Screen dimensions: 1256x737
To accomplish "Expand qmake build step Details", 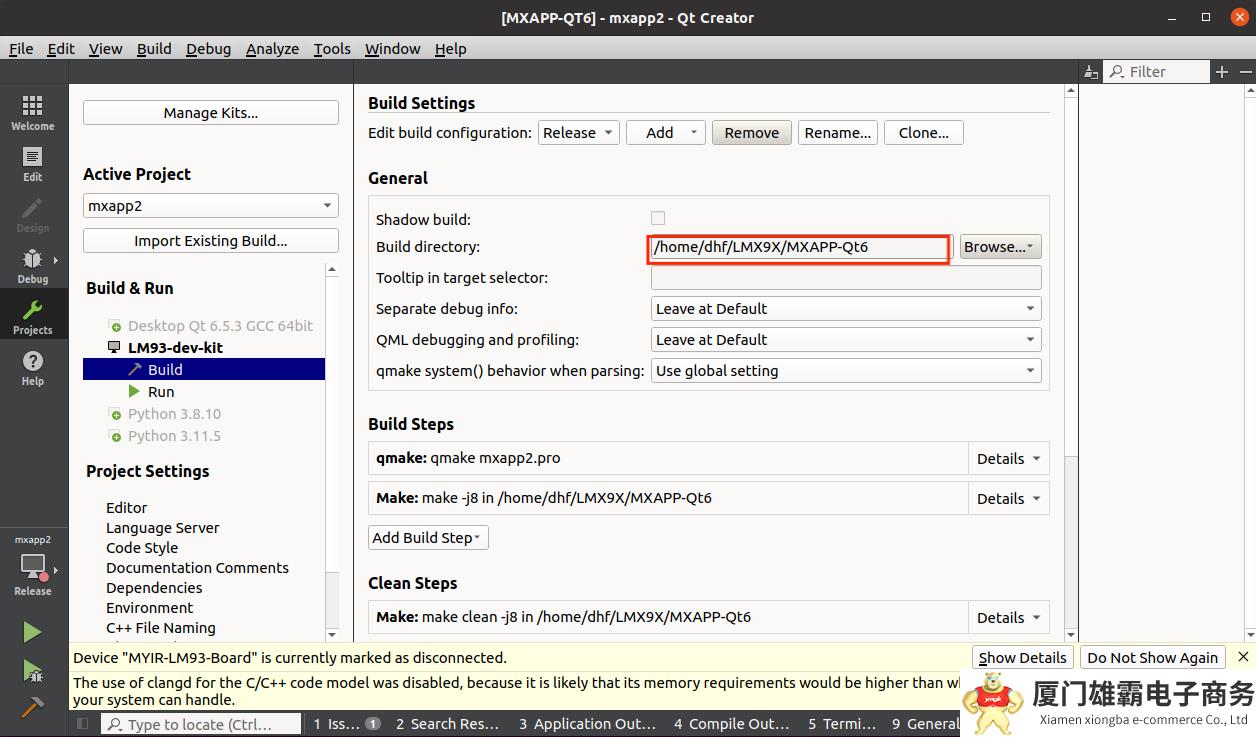I will coord(1008,459).
